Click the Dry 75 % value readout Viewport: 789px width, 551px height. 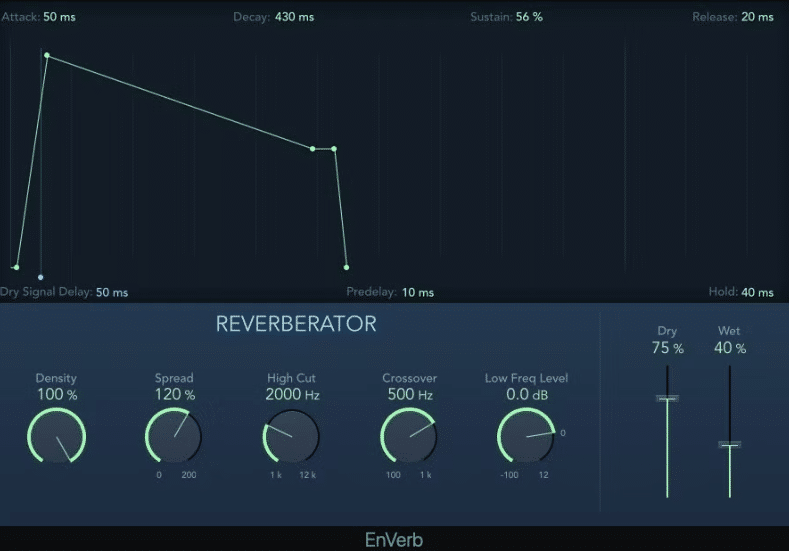667,349
